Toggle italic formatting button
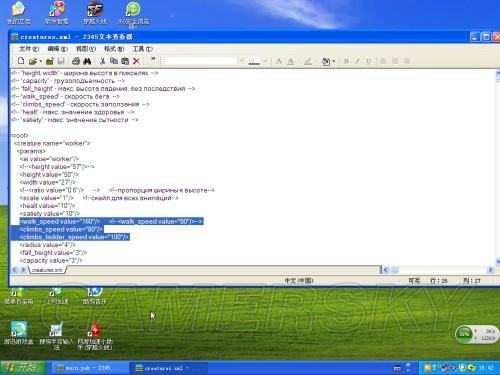Viewport: 500px width, 375px height. 358,61
